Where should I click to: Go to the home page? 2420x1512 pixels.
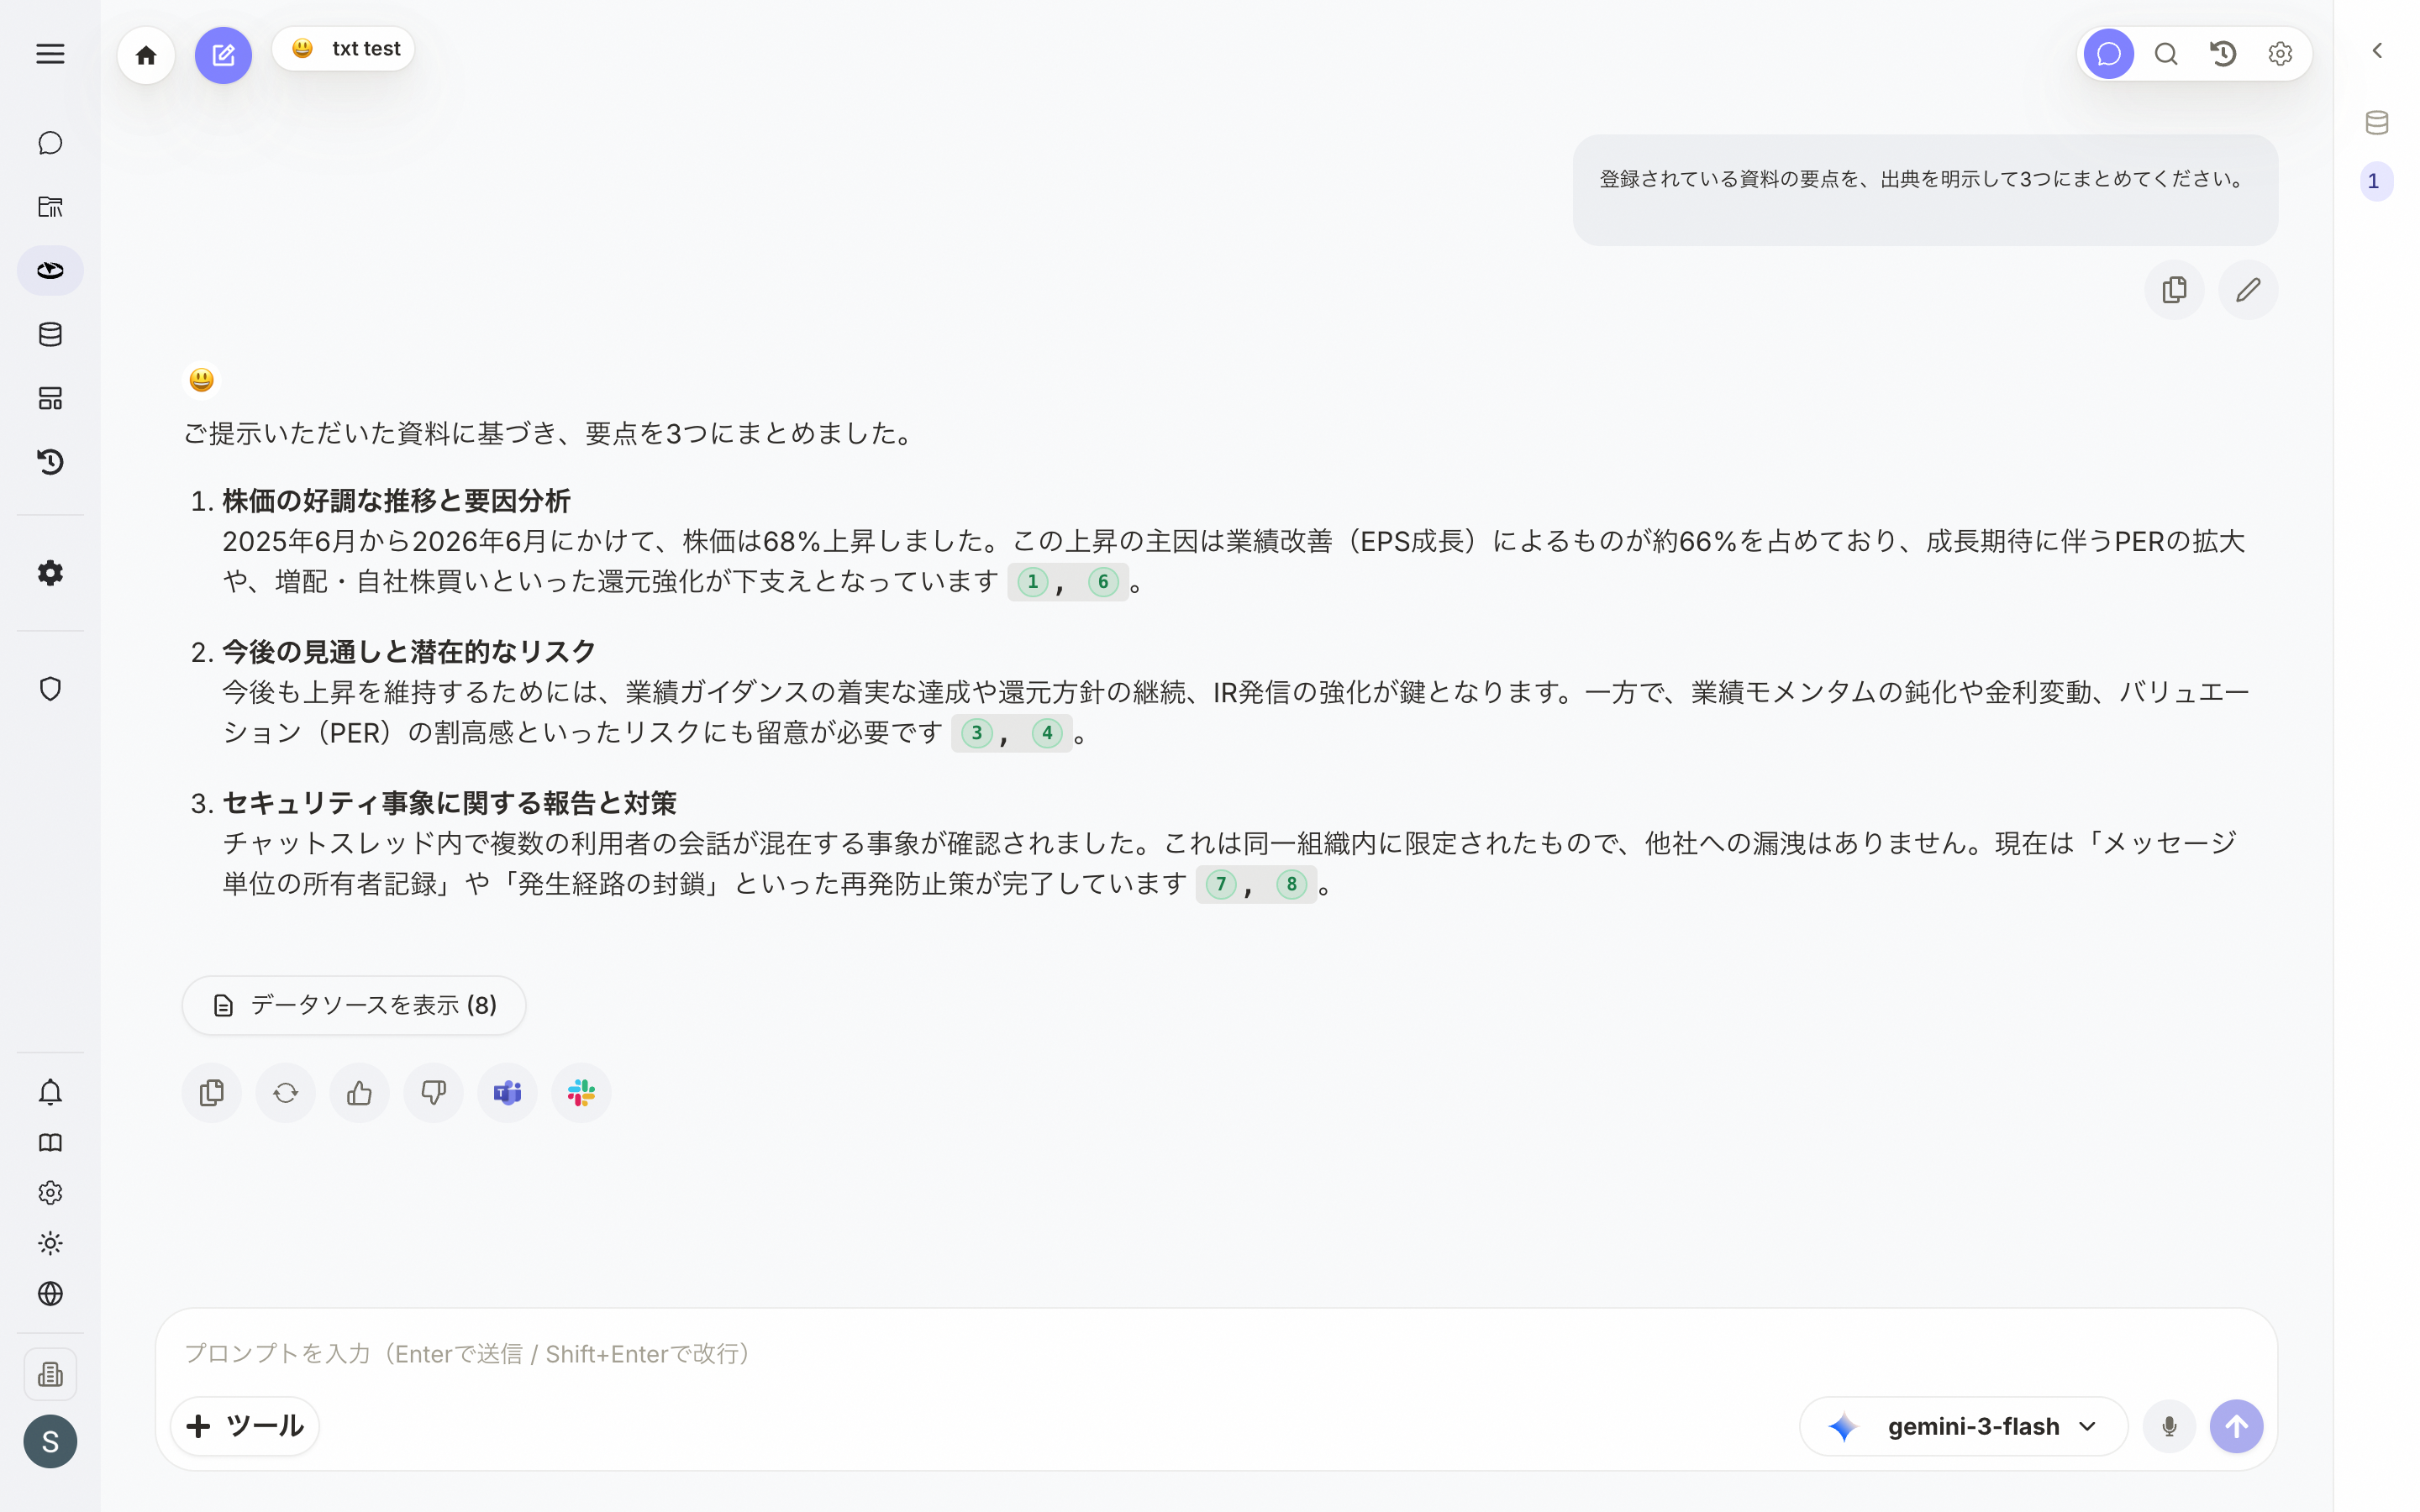click(146, 55)
